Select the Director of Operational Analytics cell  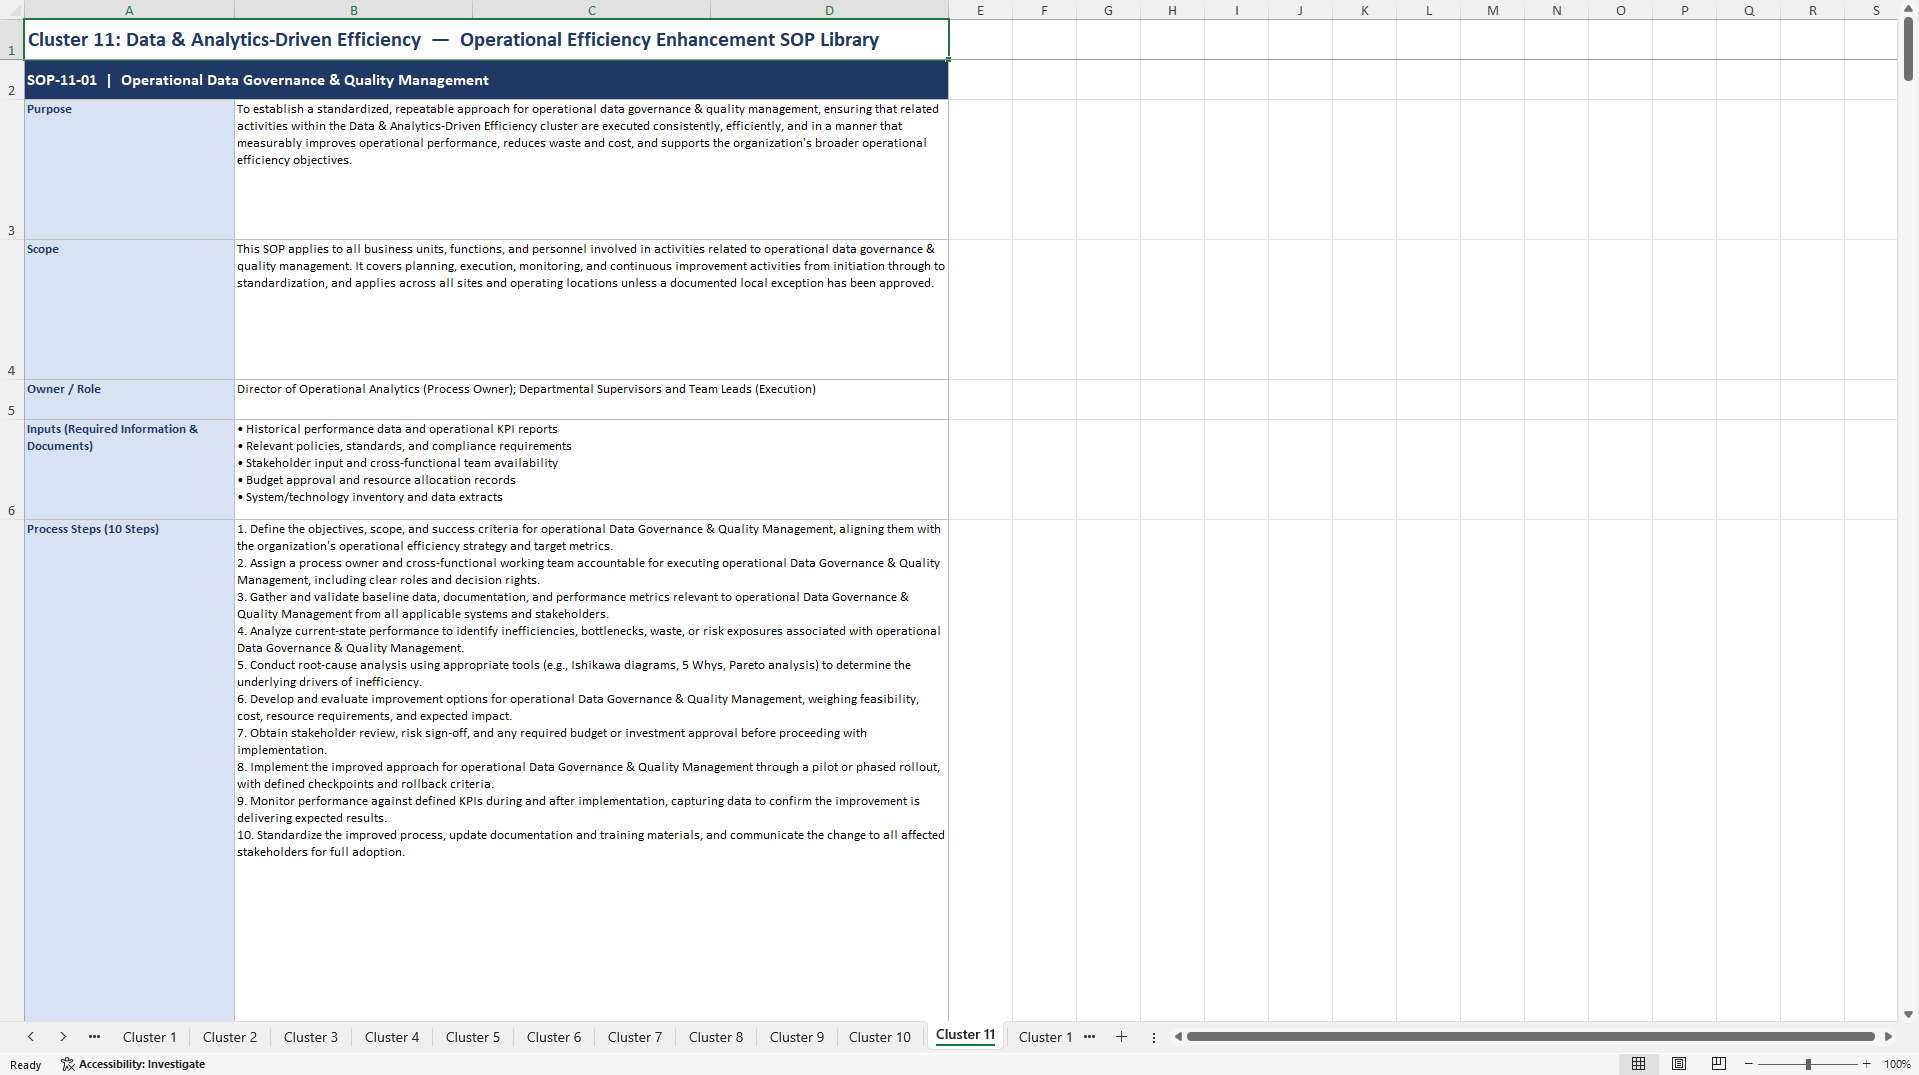click(591, 399)
